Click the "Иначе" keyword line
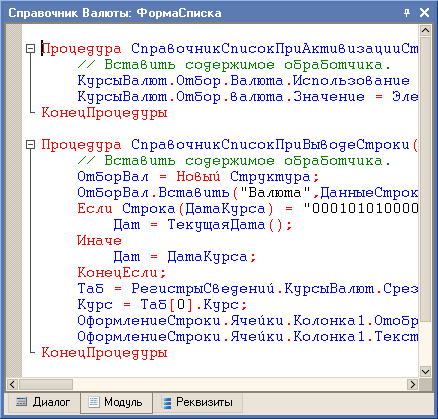Image resolution: width=438 pixels, height=419 pixels. pos(99,241)
